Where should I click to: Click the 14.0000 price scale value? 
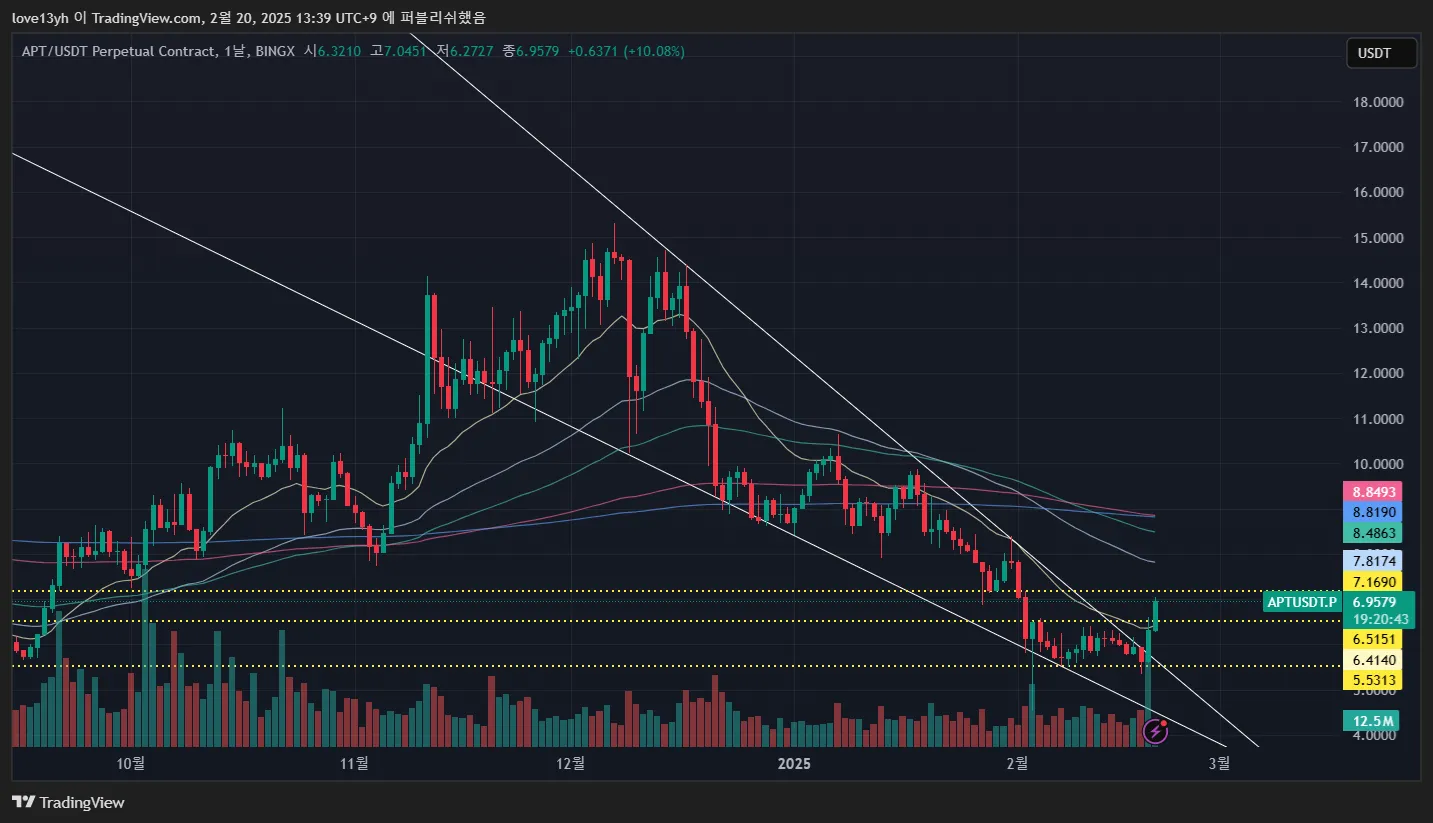pyautogui.click(x=1379, y=283)
